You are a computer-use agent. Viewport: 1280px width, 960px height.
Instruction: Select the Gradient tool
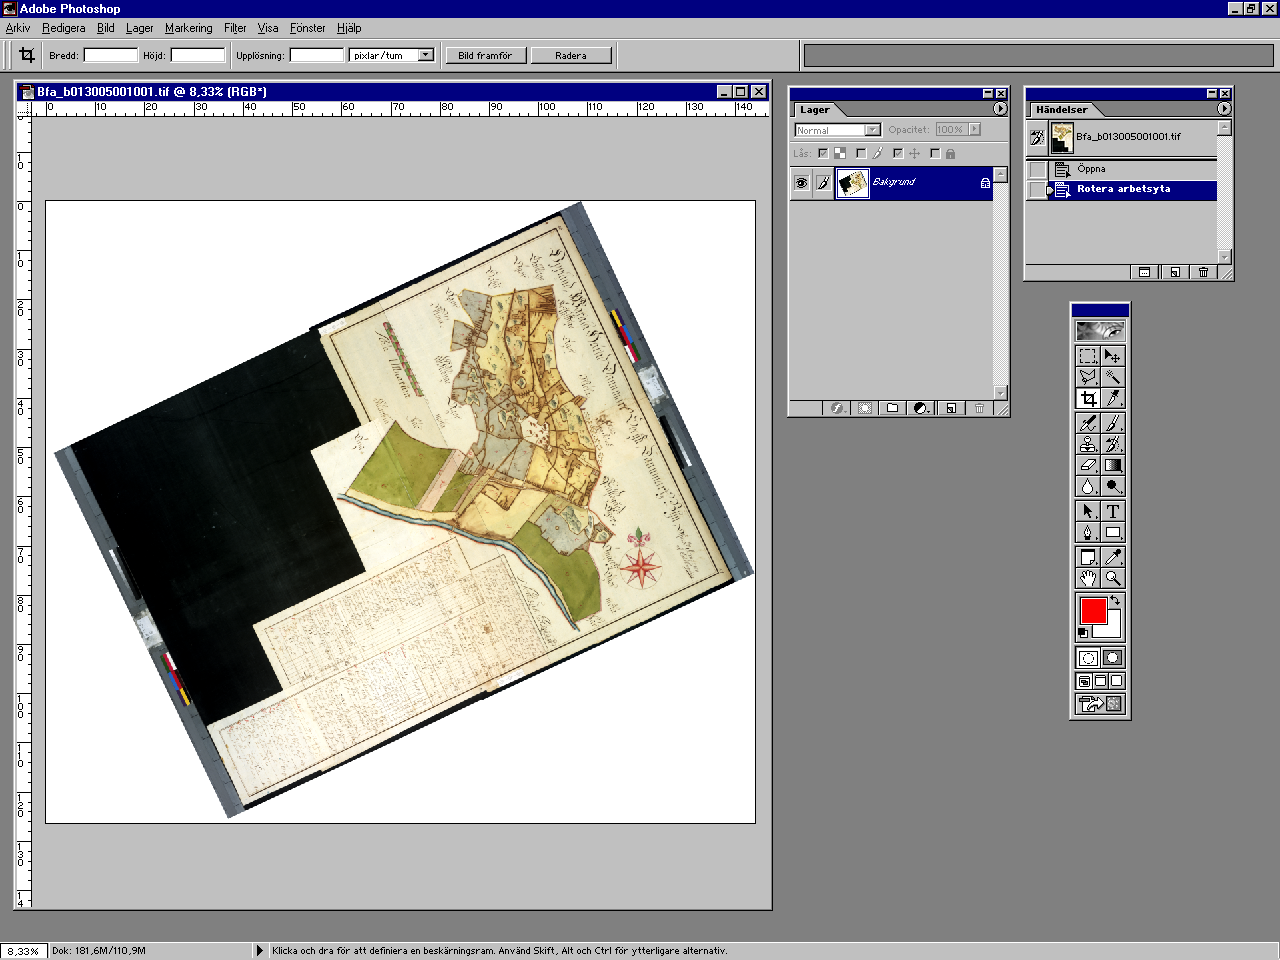click(1113, 466)
